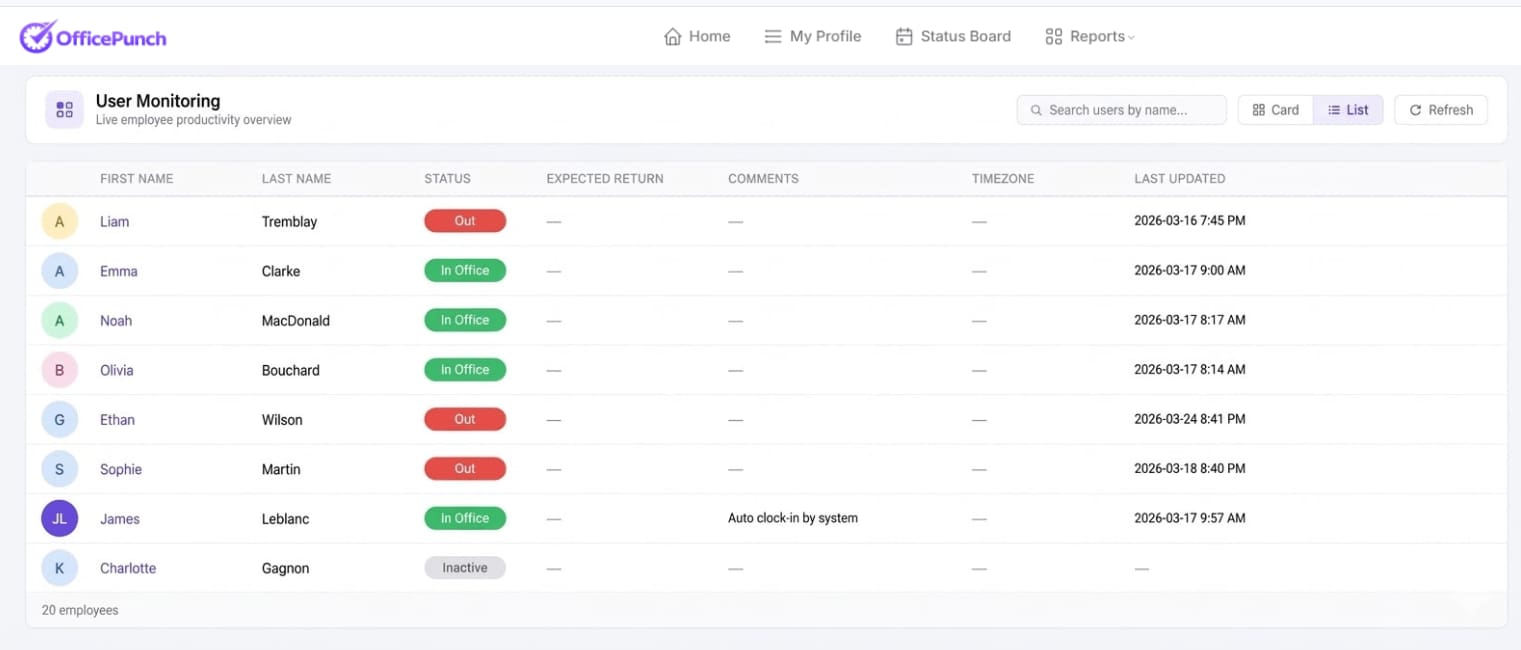Click Noah MacDonald's green avatar
1521x650 pixels.
click(x=59, y=321)
